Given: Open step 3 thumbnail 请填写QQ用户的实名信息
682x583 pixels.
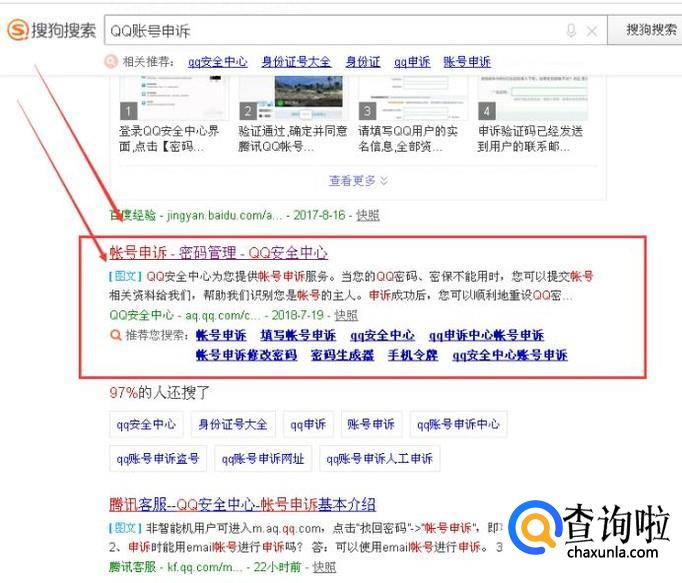Looking at the screenshot, I should click(x=412, y=98).
